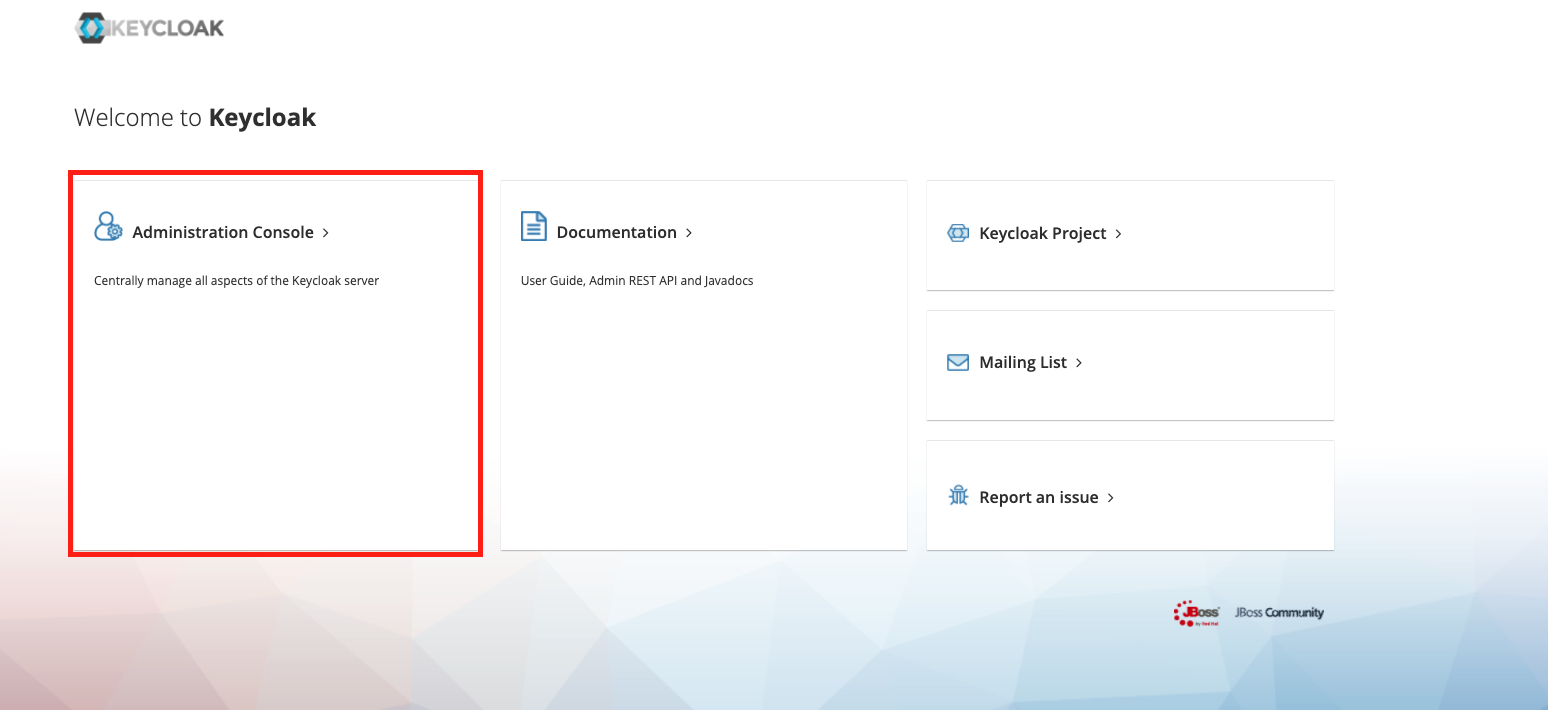The width and height of the screenshot is (1548, 710).
Task: Open the Mailing List link
Action: click(1023, 362)
